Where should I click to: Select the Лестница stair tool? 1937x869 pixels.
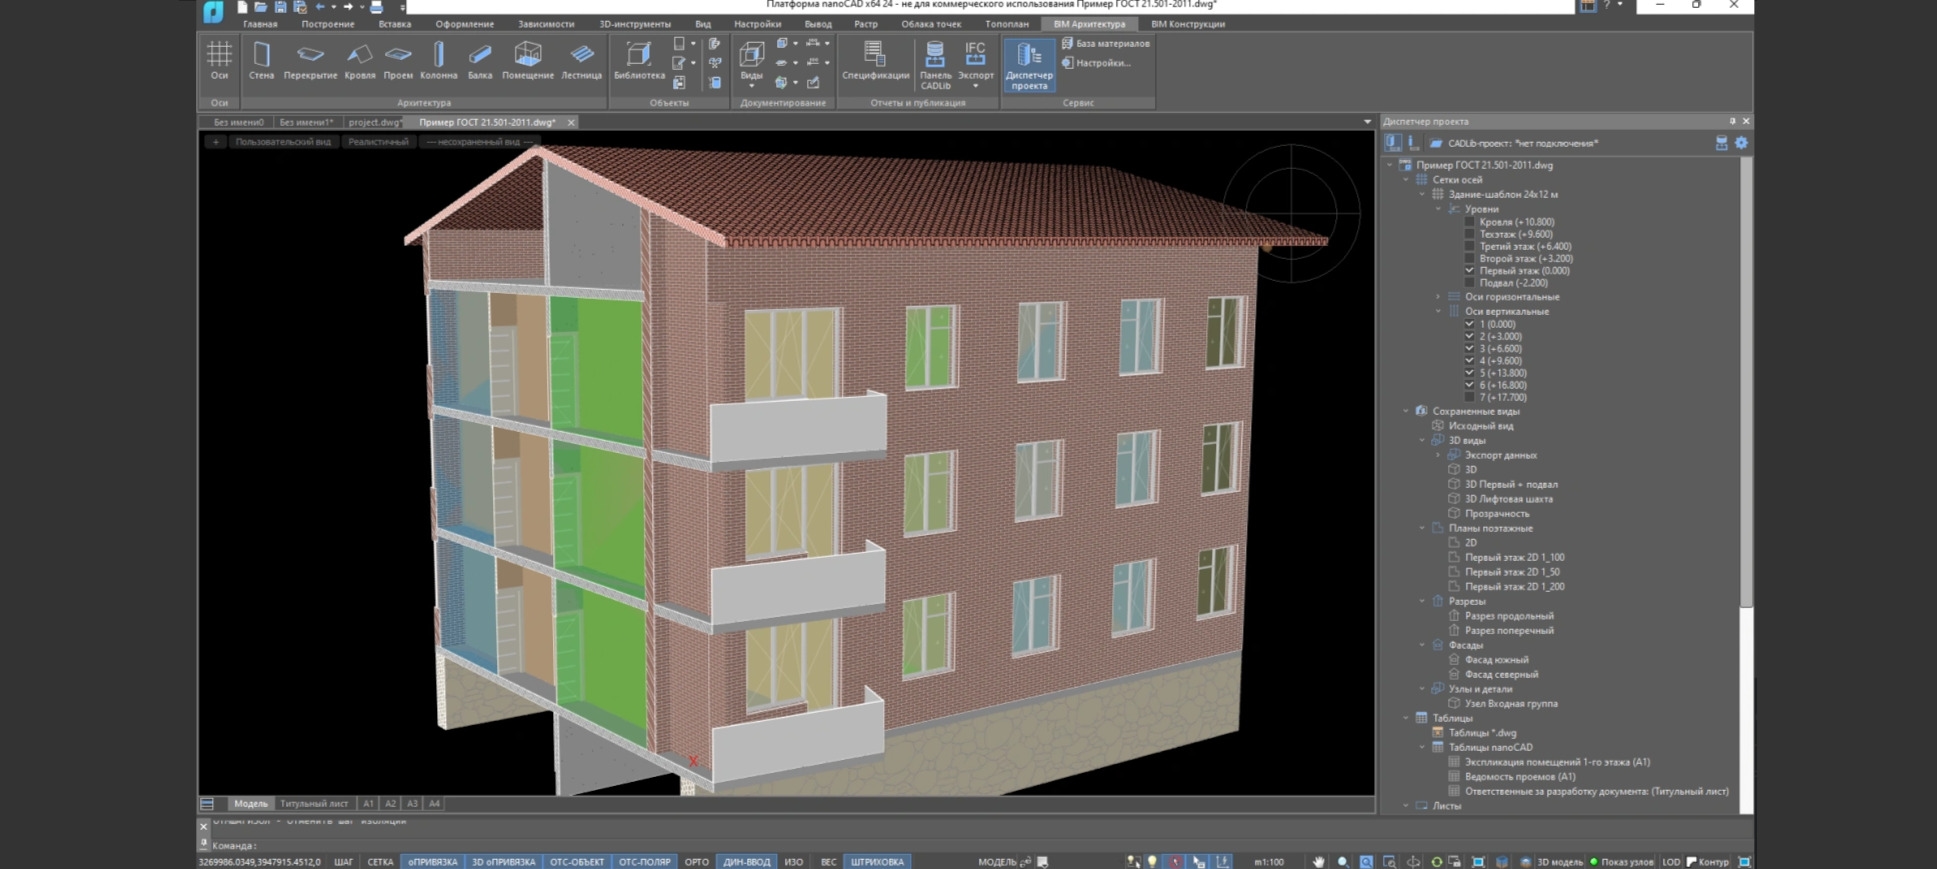[581, 61]
